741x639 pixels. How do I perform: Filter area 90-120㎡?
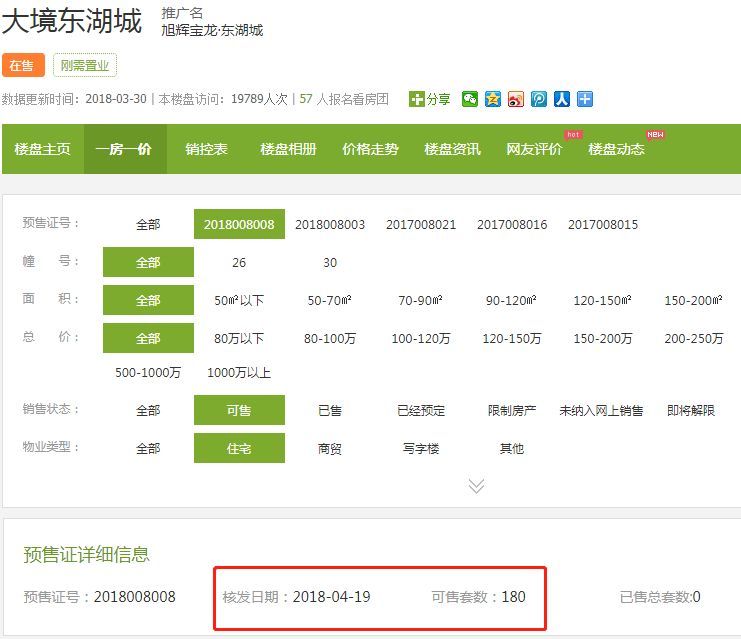pyautogui.click(x=512, y=300)
